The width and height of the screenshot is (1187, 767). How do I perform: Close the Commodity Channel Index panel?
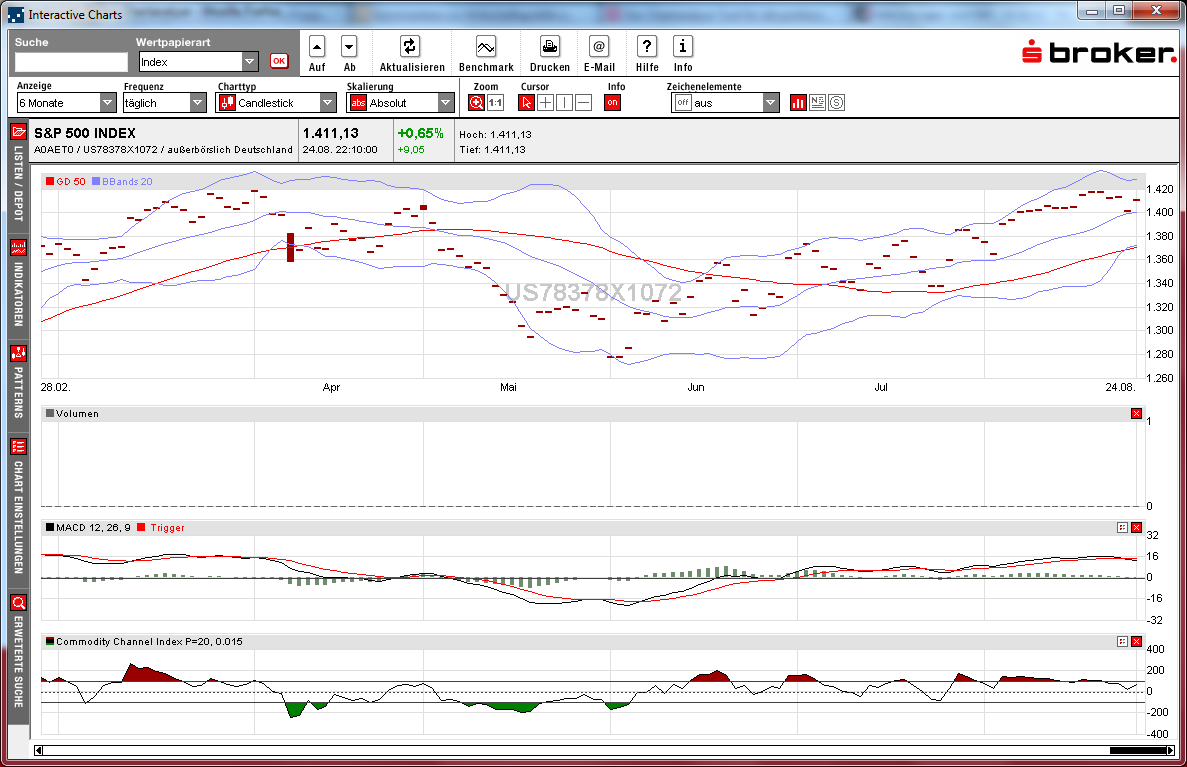tap(1136, 641)
